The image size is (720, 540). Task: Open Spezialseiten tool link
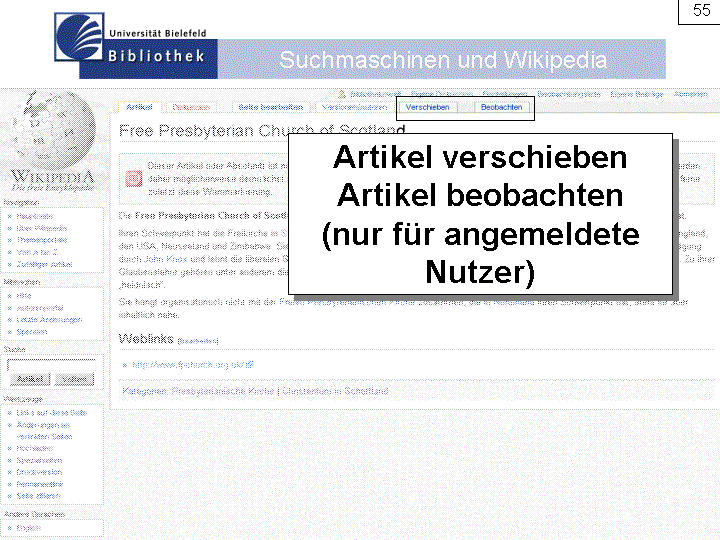tap(39, 460)
